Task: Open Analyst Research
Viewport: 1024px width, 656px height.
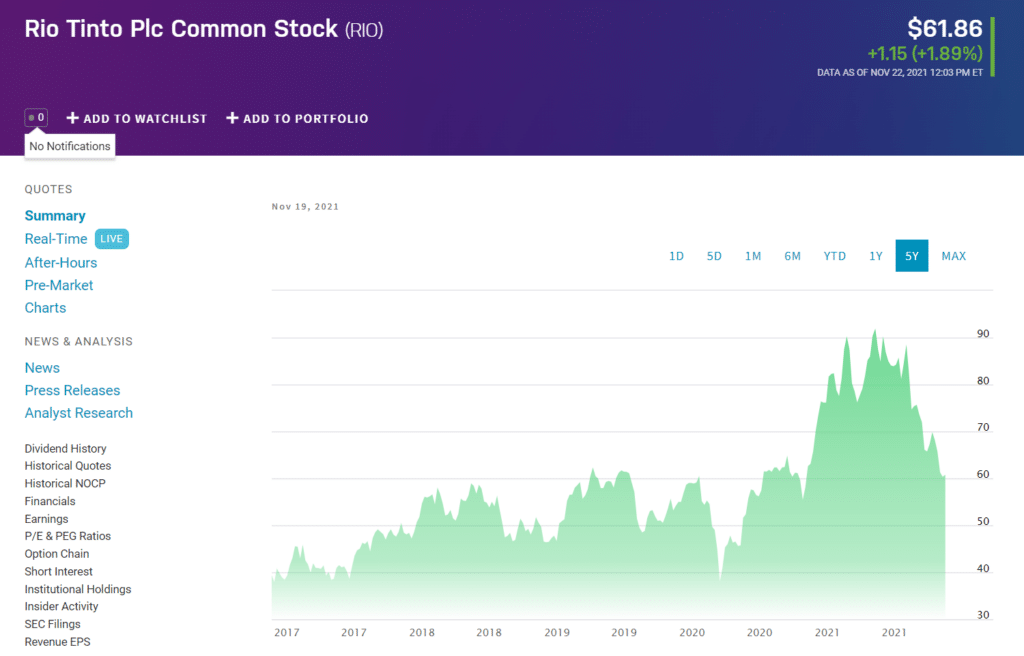Action: coord(78,413)
